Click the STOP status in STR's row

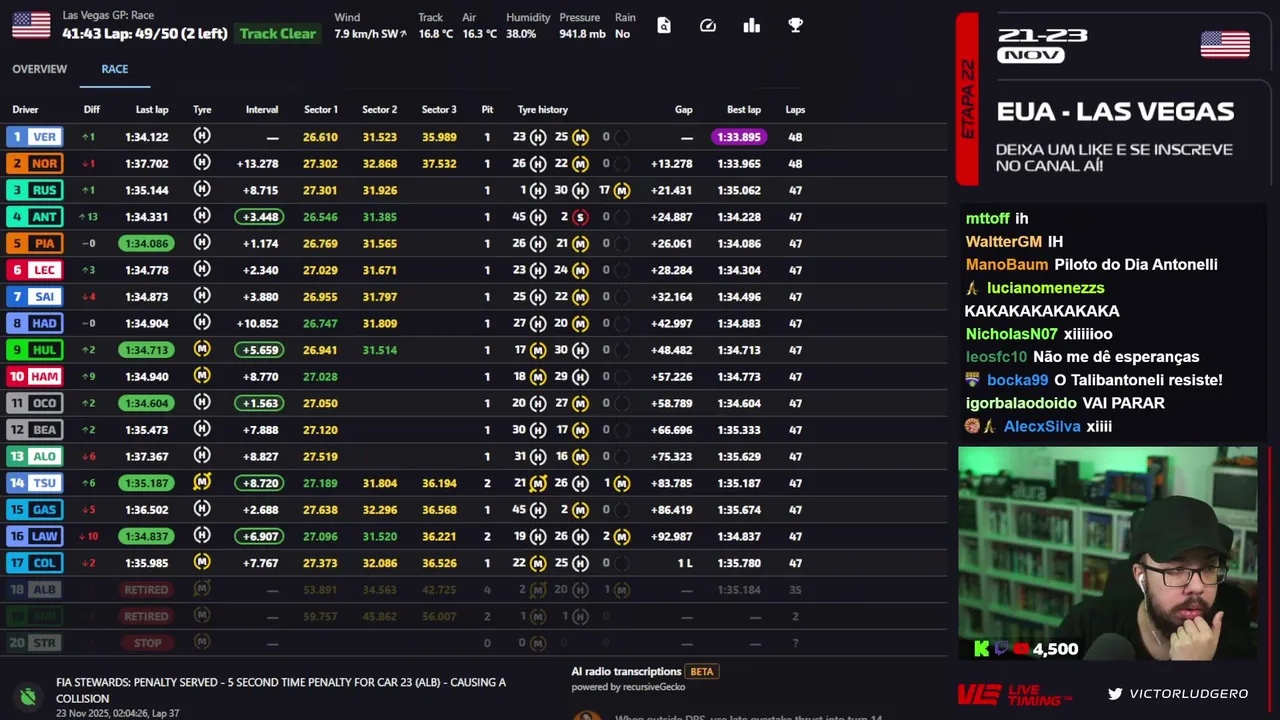coord(147,643)
